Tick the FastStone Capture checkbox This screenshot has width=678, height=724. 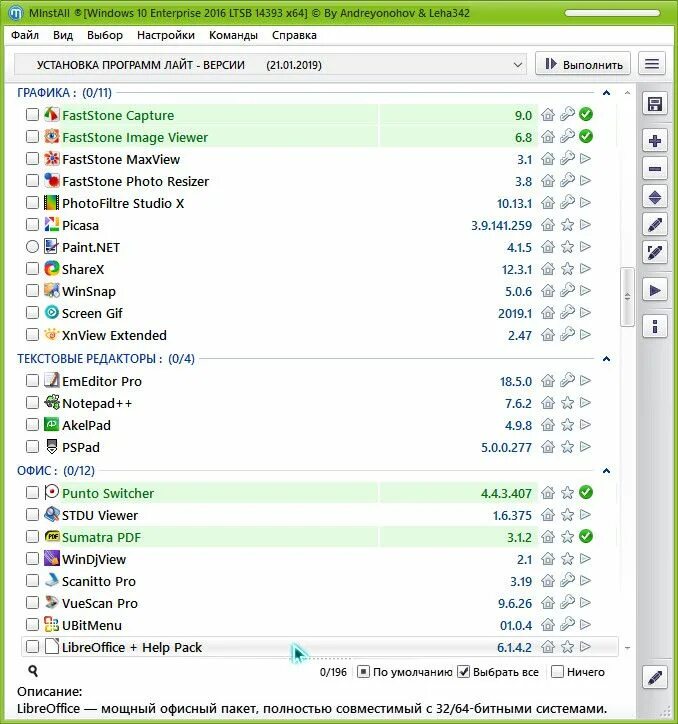32,115
